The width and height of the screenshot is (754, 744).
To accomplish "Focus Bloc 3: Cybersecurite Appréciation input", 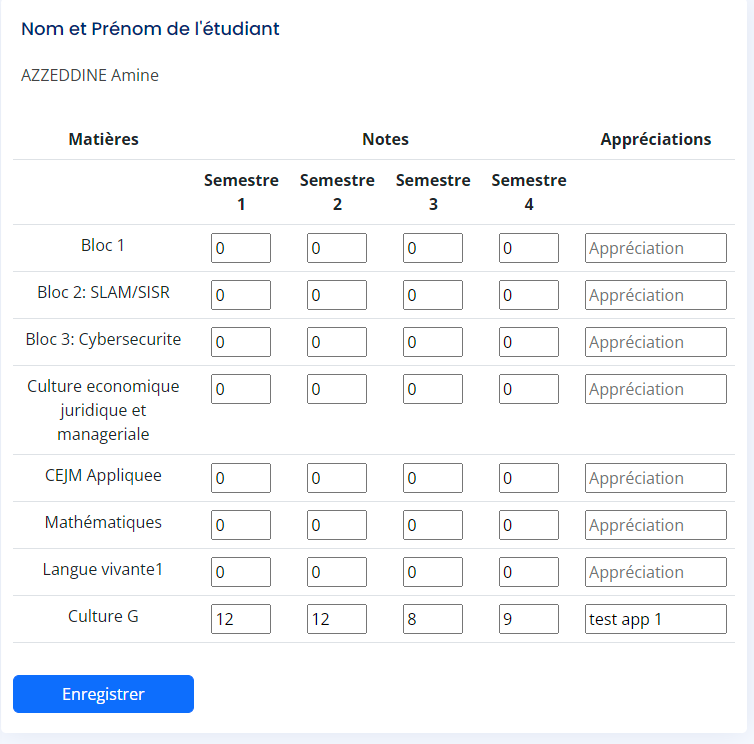I will pyautogui.click(x=655, y=342).
